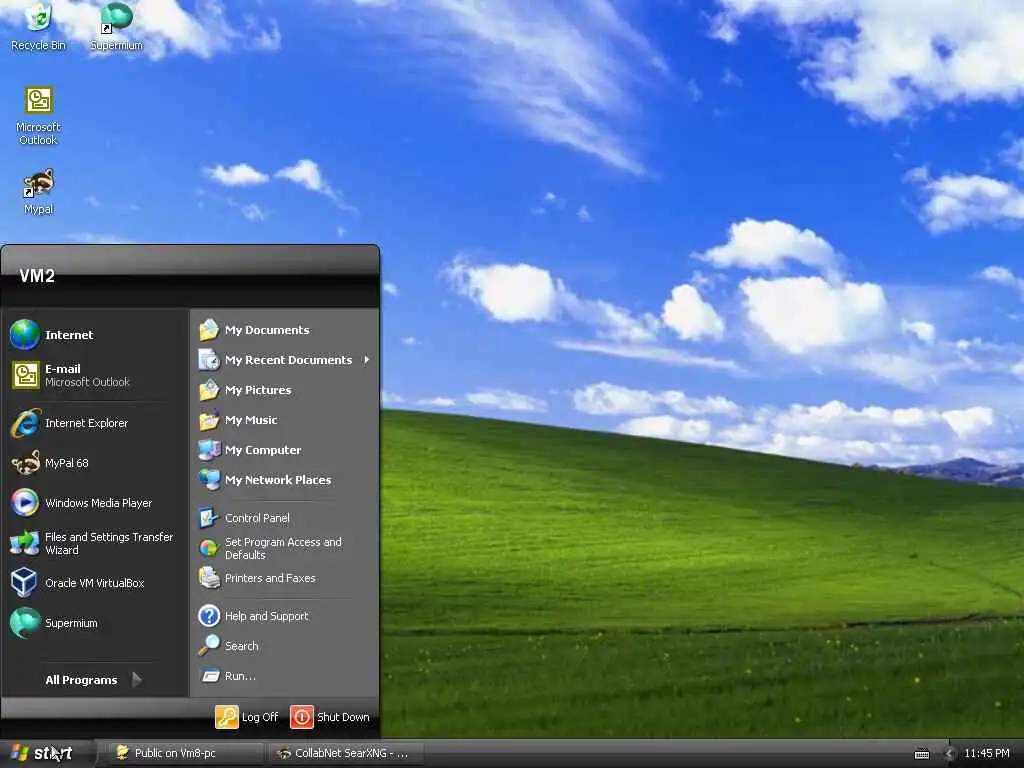The height and width of the screenshot is (768, 1024).
Task: Click the VM2 user name header
Action: (x=37, y=276)
